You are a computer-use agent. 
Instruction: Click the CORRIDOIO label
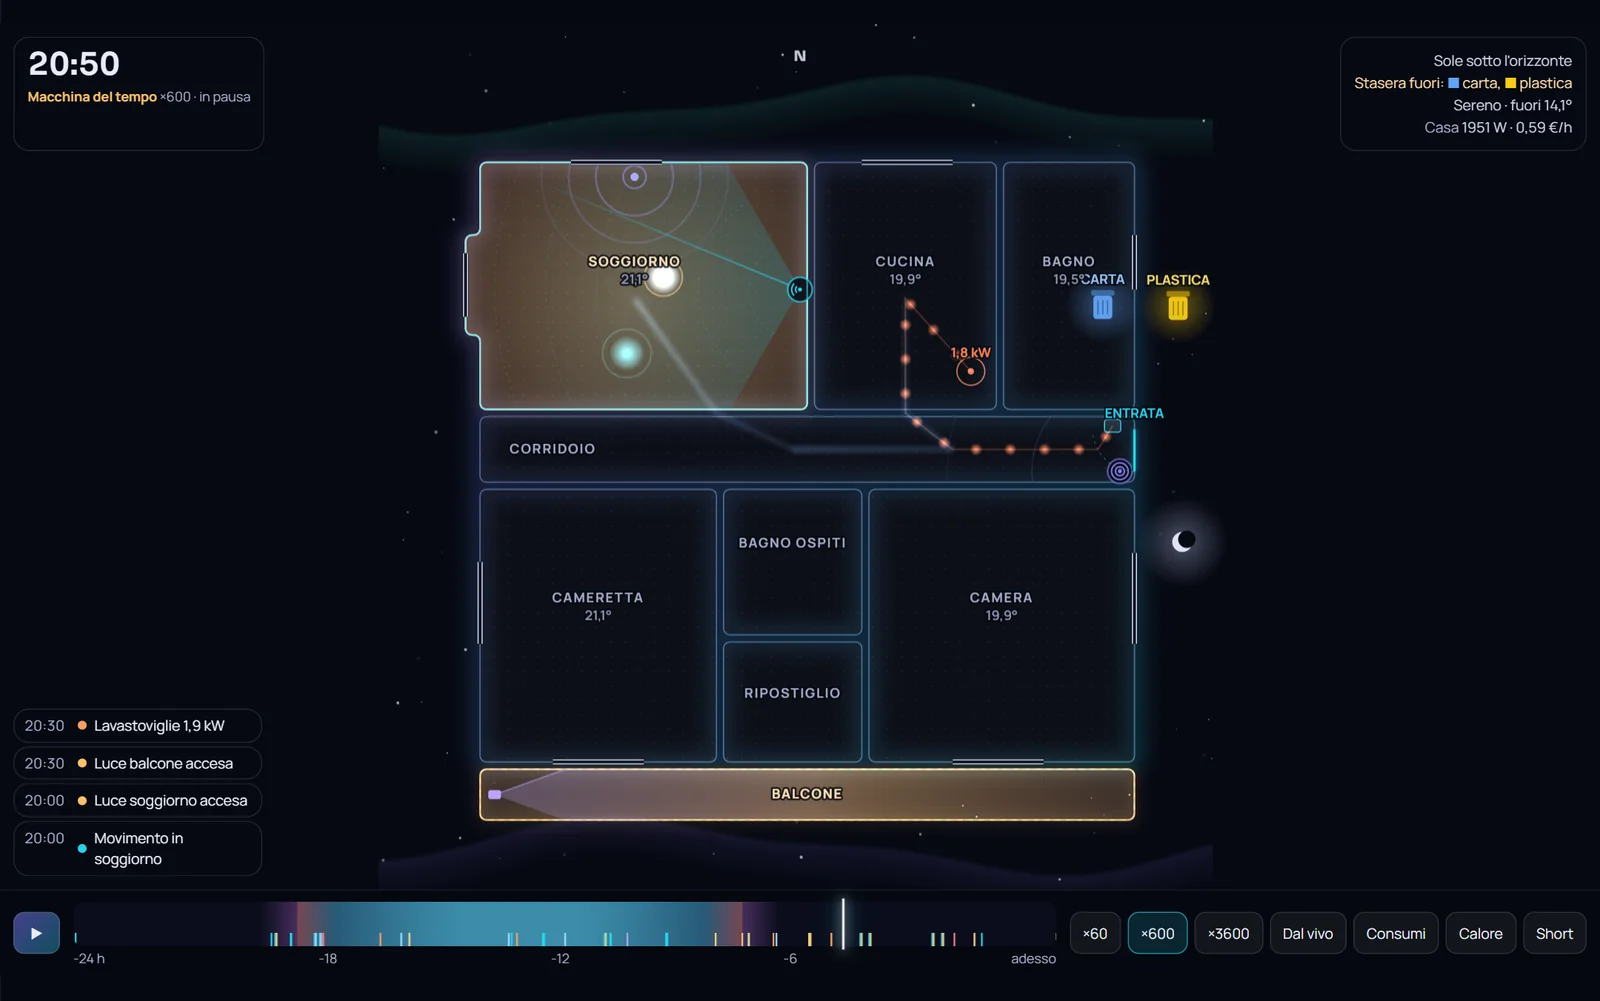[x=552, y=449]
